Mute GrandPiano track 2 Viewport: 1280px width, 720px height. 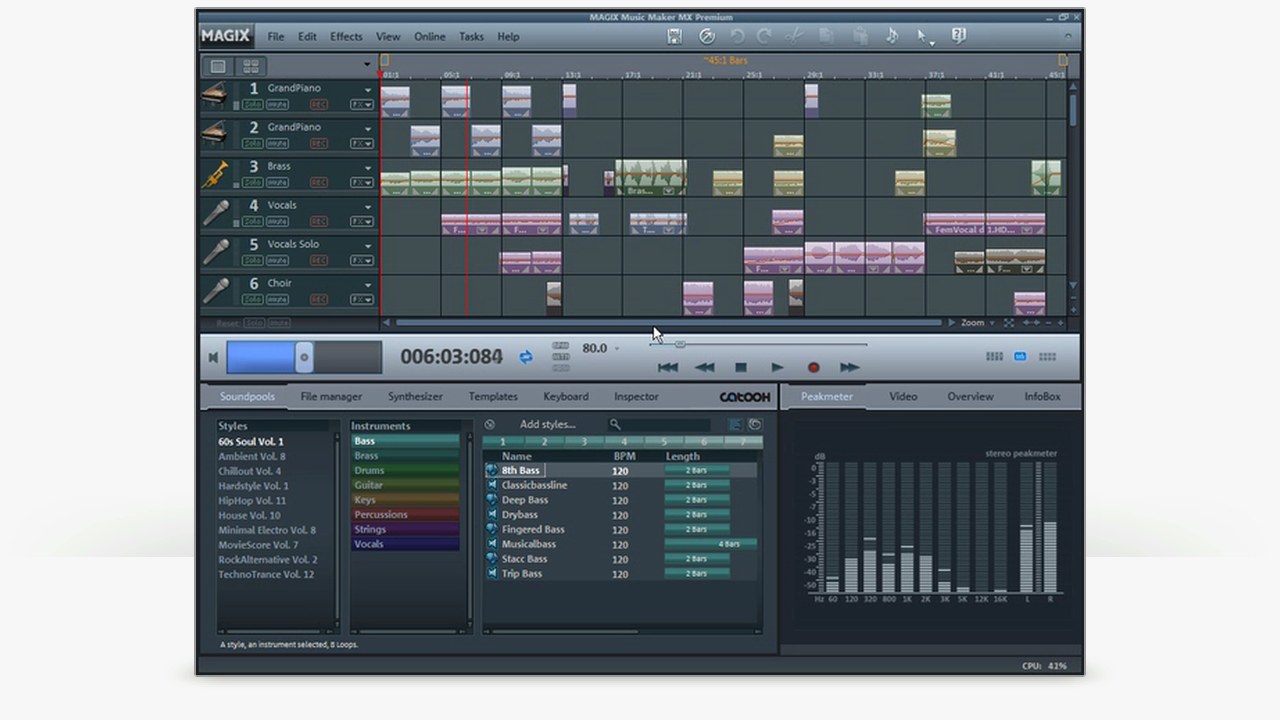277,143
